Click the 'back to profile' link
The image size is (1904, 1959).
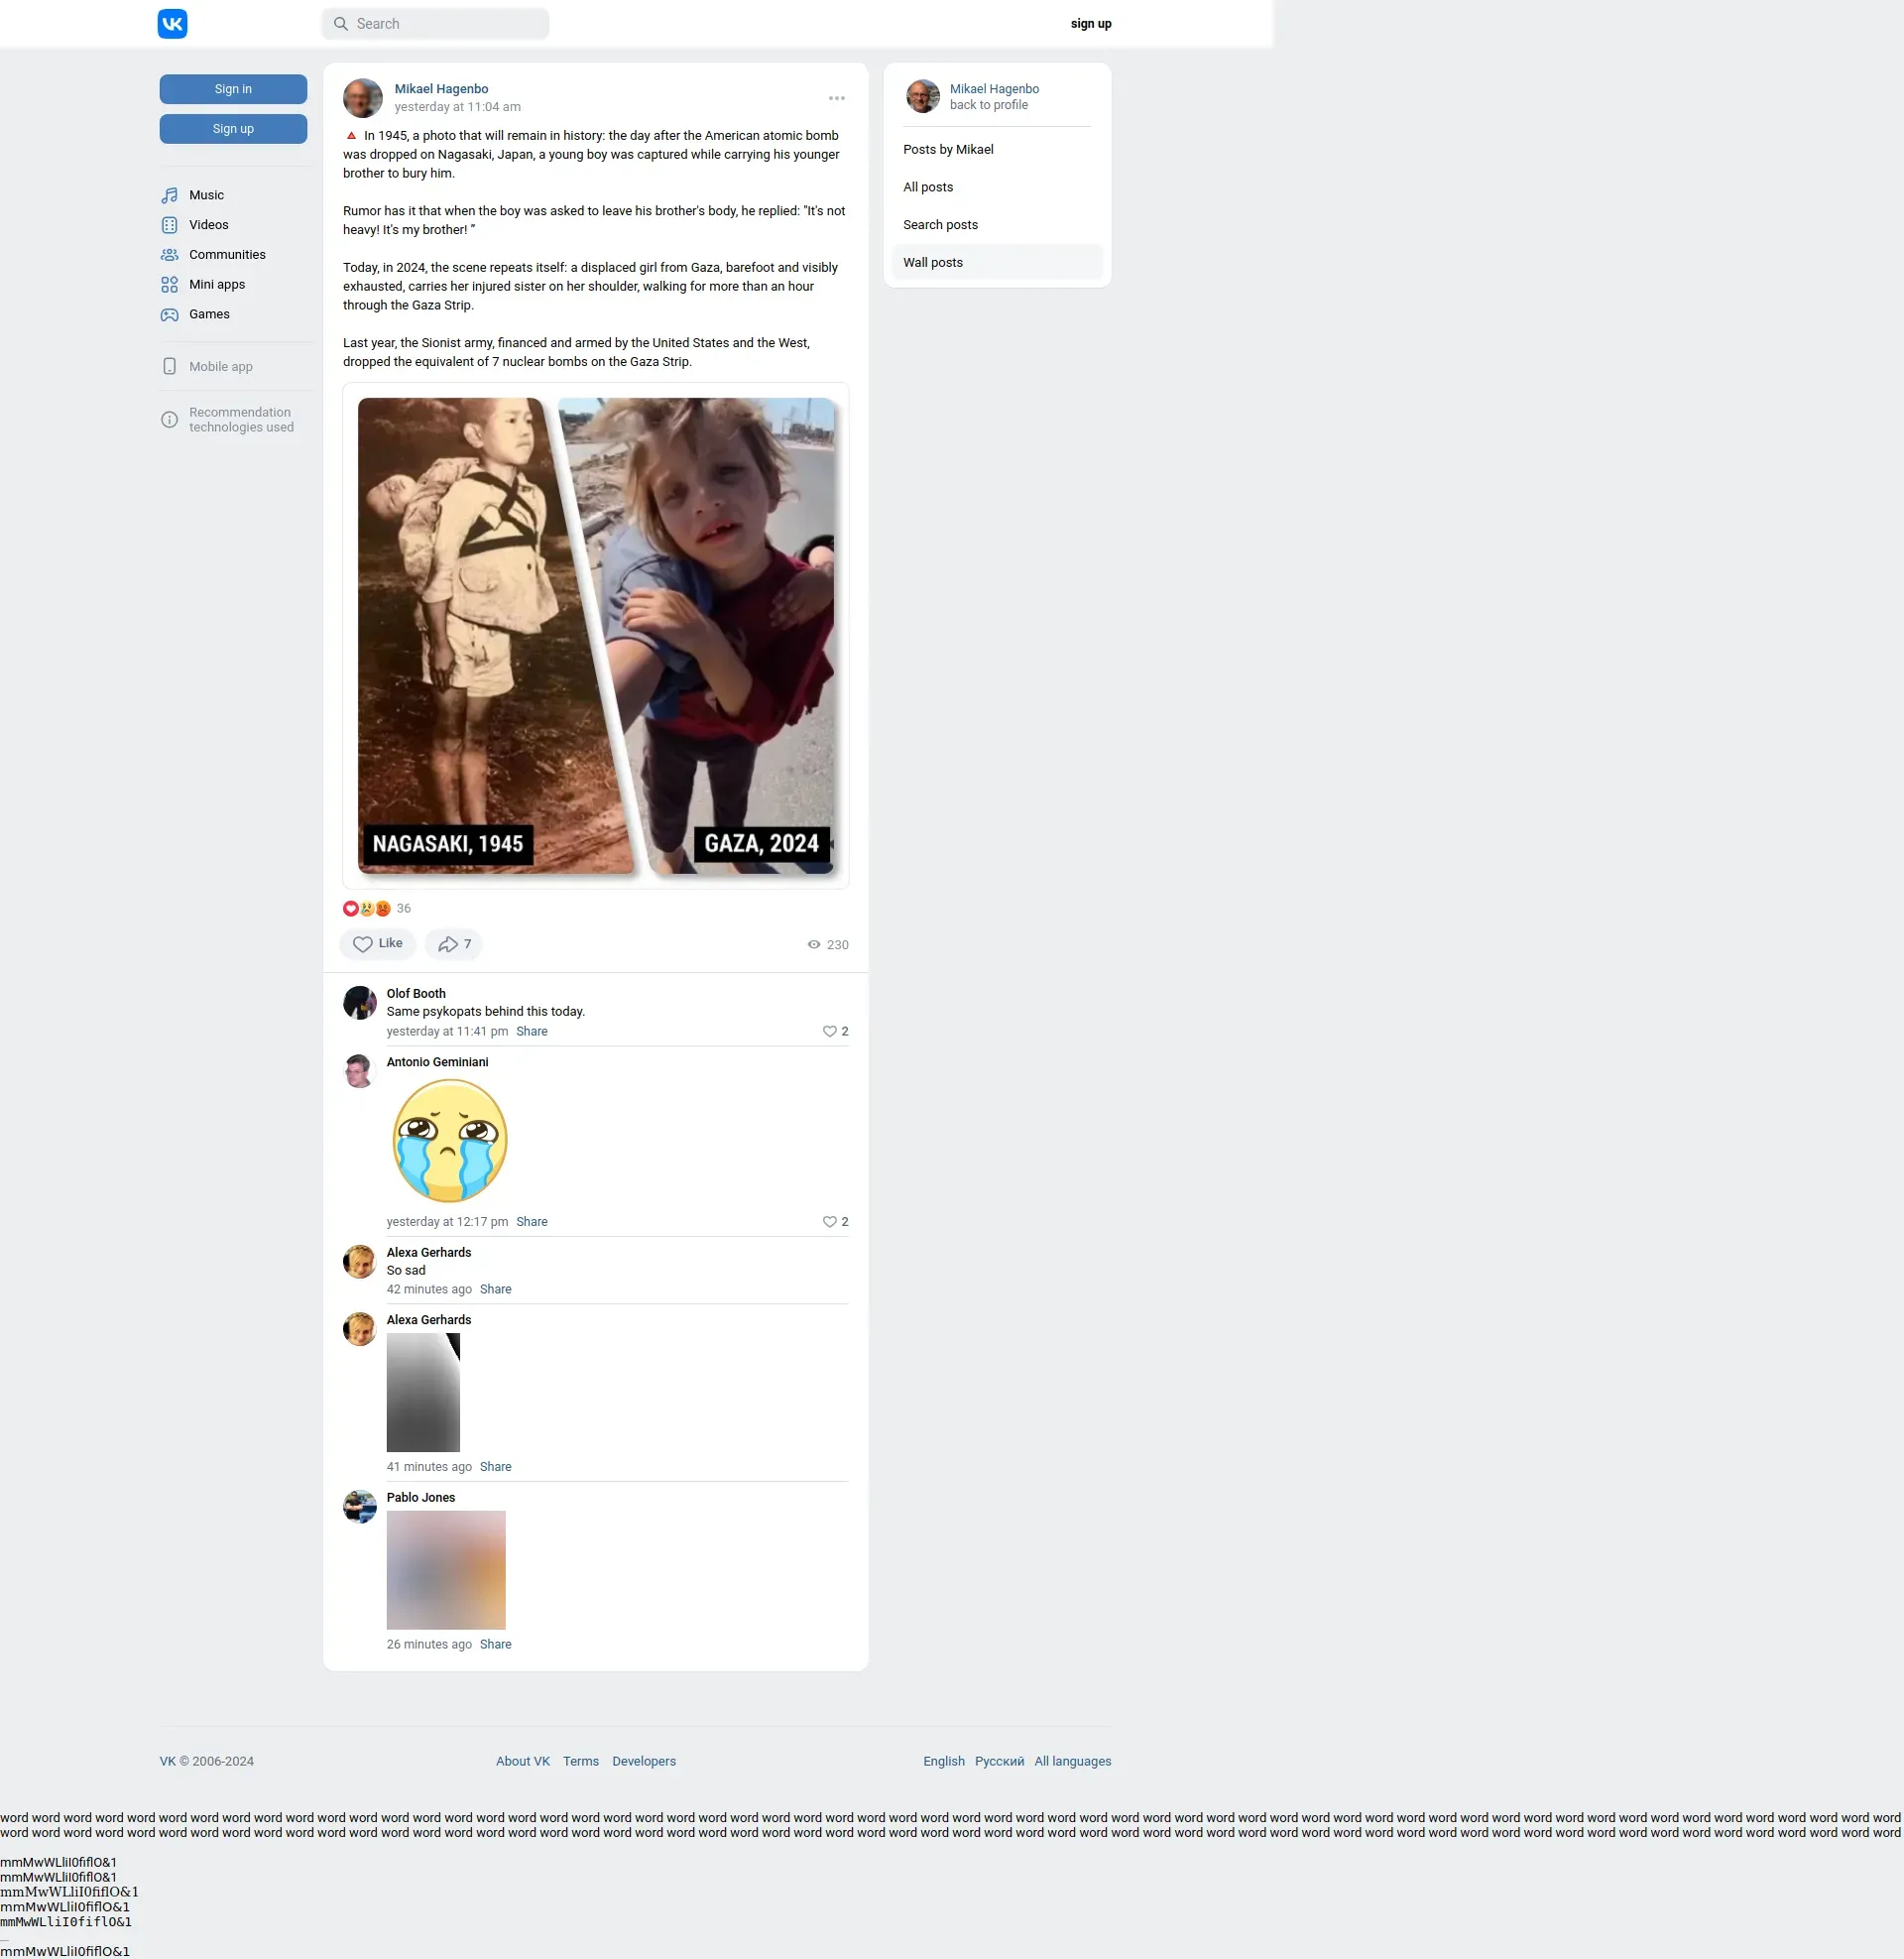(988, 105)
